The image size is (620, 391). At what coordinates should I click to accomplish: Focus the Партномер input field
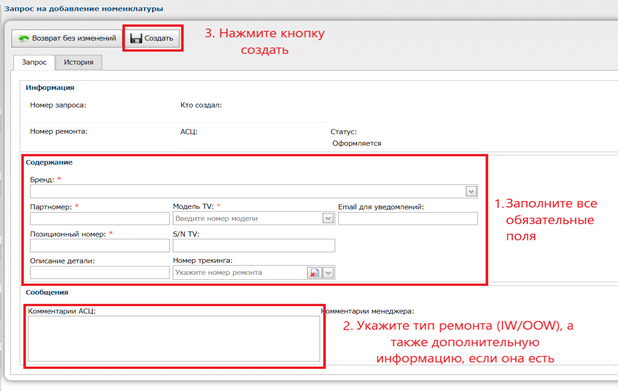pyautogui.click(x=100, y=219)
